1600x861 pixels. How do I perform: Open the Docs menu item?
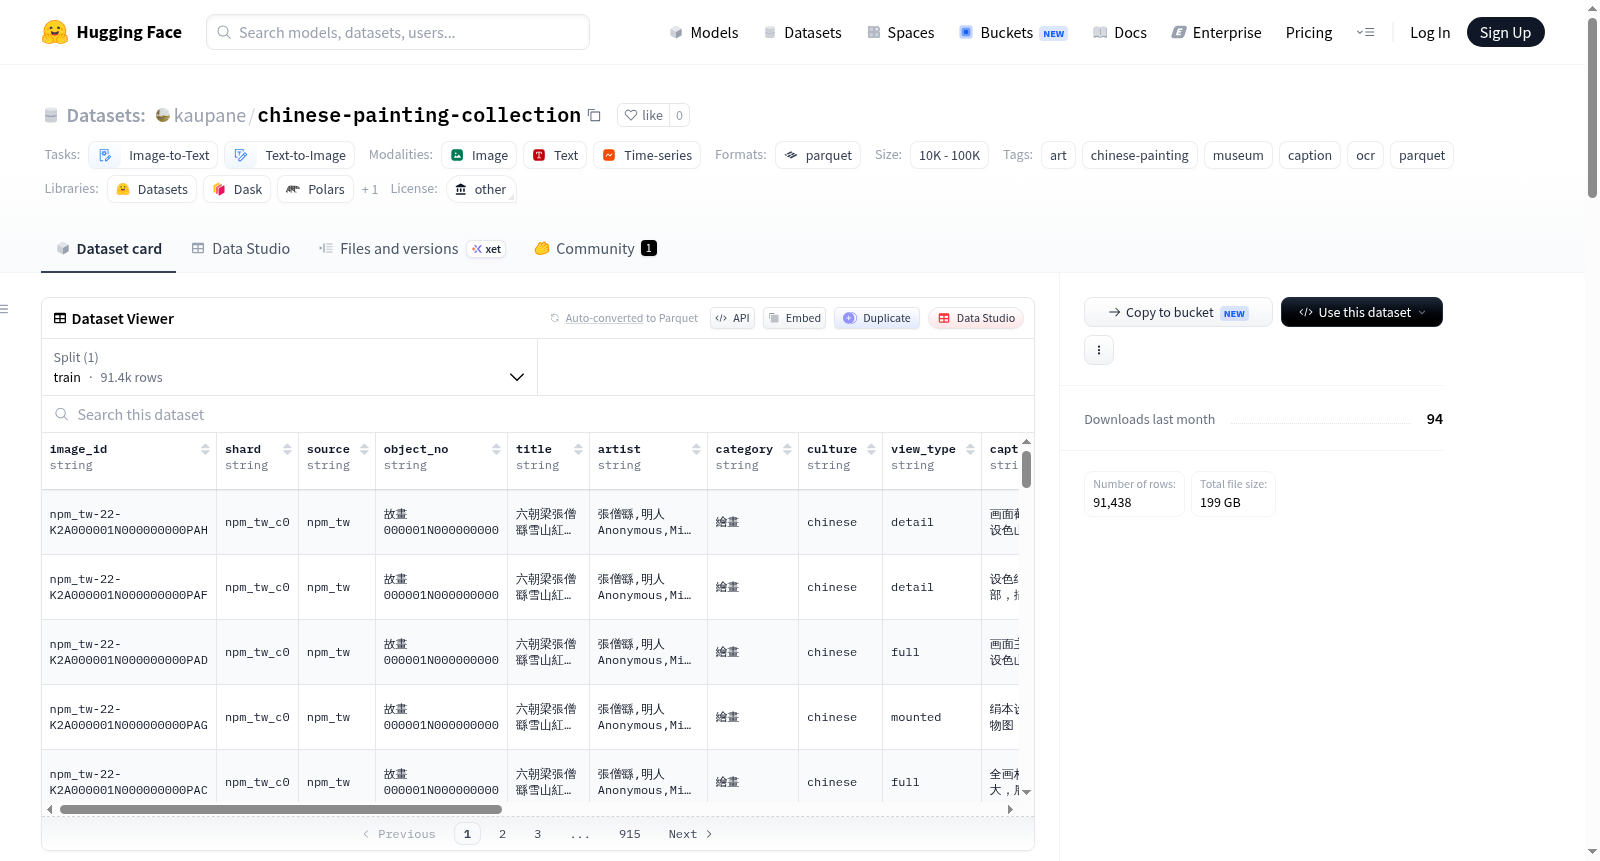pyautogui.click(x=1119, y=32)
